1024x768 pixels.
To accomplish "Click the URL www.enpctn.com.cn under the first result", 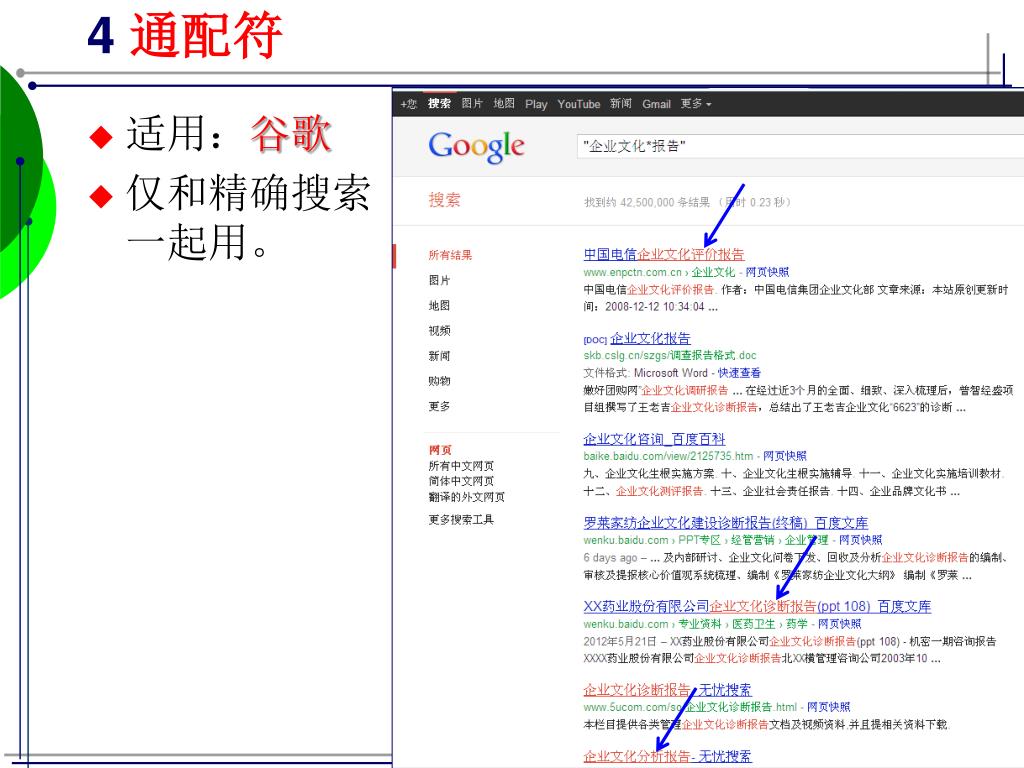I will [632, 272].
